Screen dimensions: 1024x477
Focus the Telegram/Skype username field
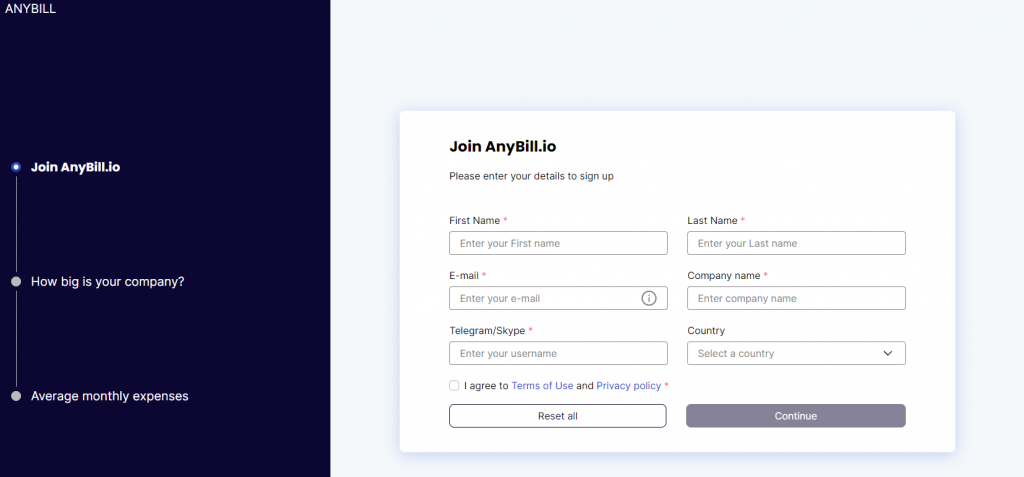(x=558, y=353)
